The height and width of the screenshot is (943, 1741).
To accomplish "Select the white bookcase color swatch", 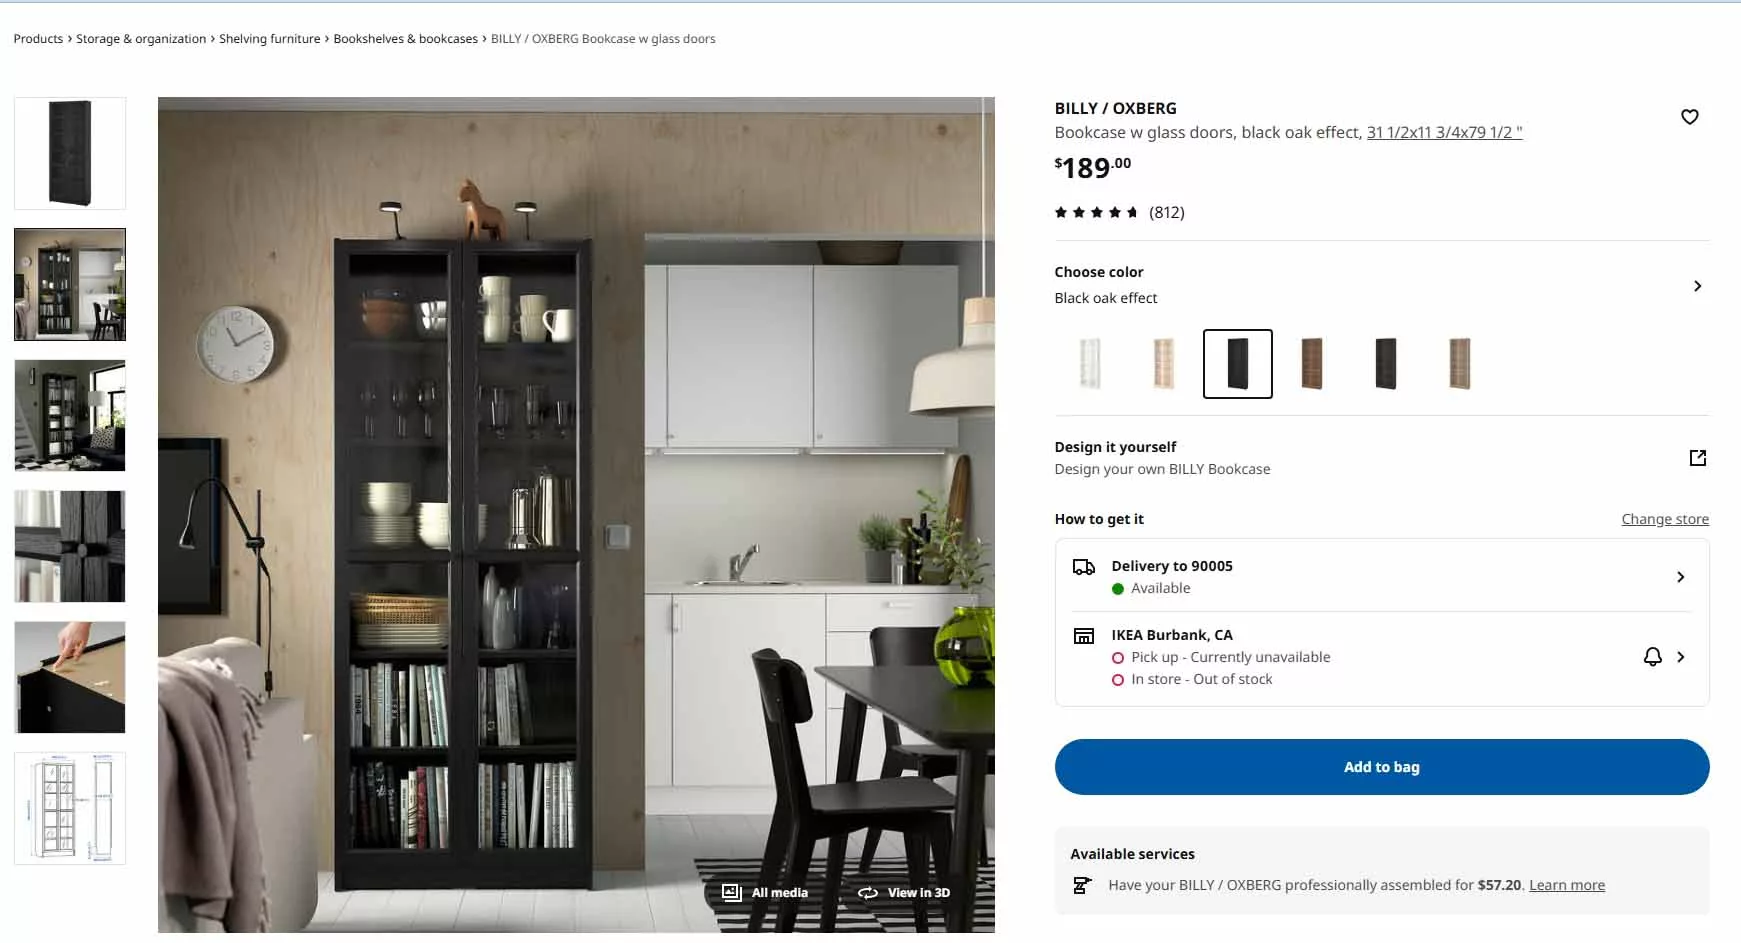I will [x=1090, y=364].
